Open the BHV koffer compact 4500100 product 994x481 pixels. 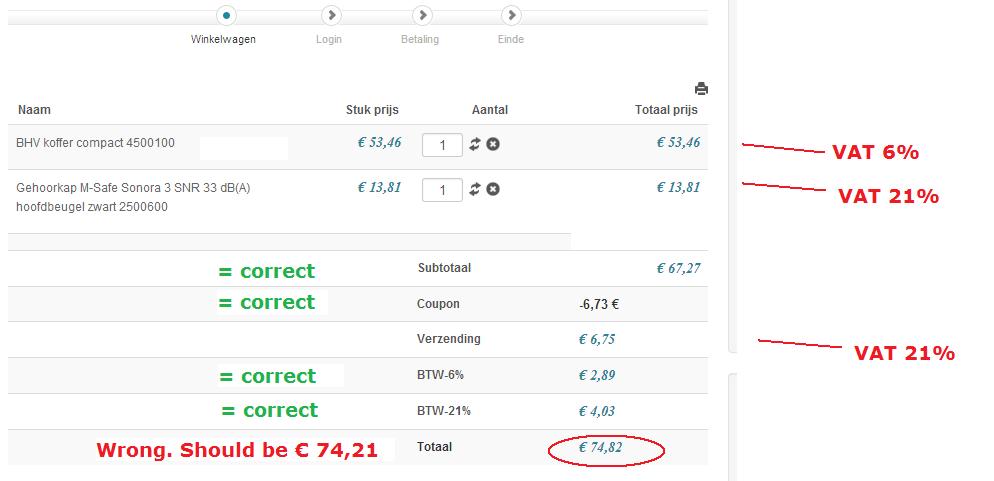pos(95,143)
